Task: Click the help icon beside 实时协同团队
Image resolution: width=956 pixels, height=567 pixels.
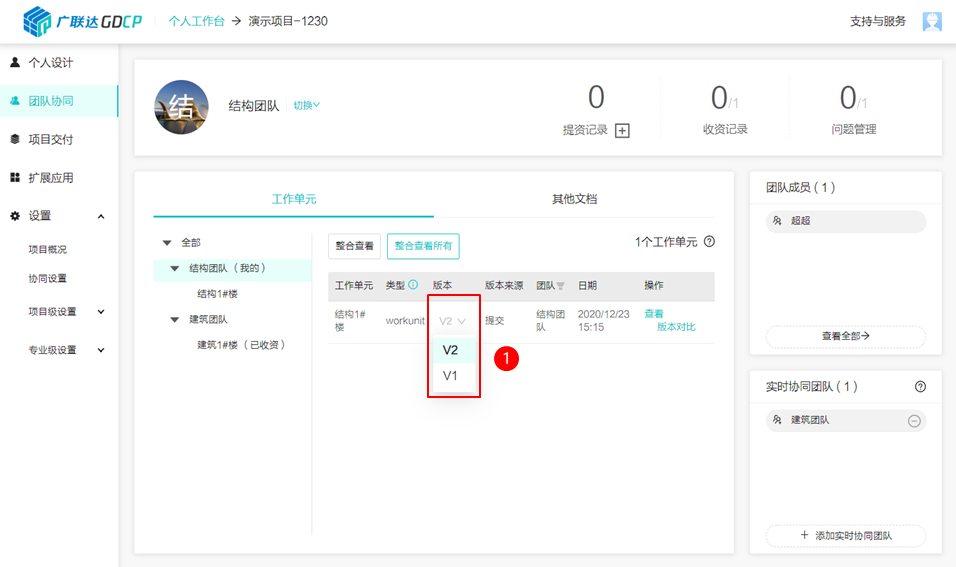Action: point(921,386)
